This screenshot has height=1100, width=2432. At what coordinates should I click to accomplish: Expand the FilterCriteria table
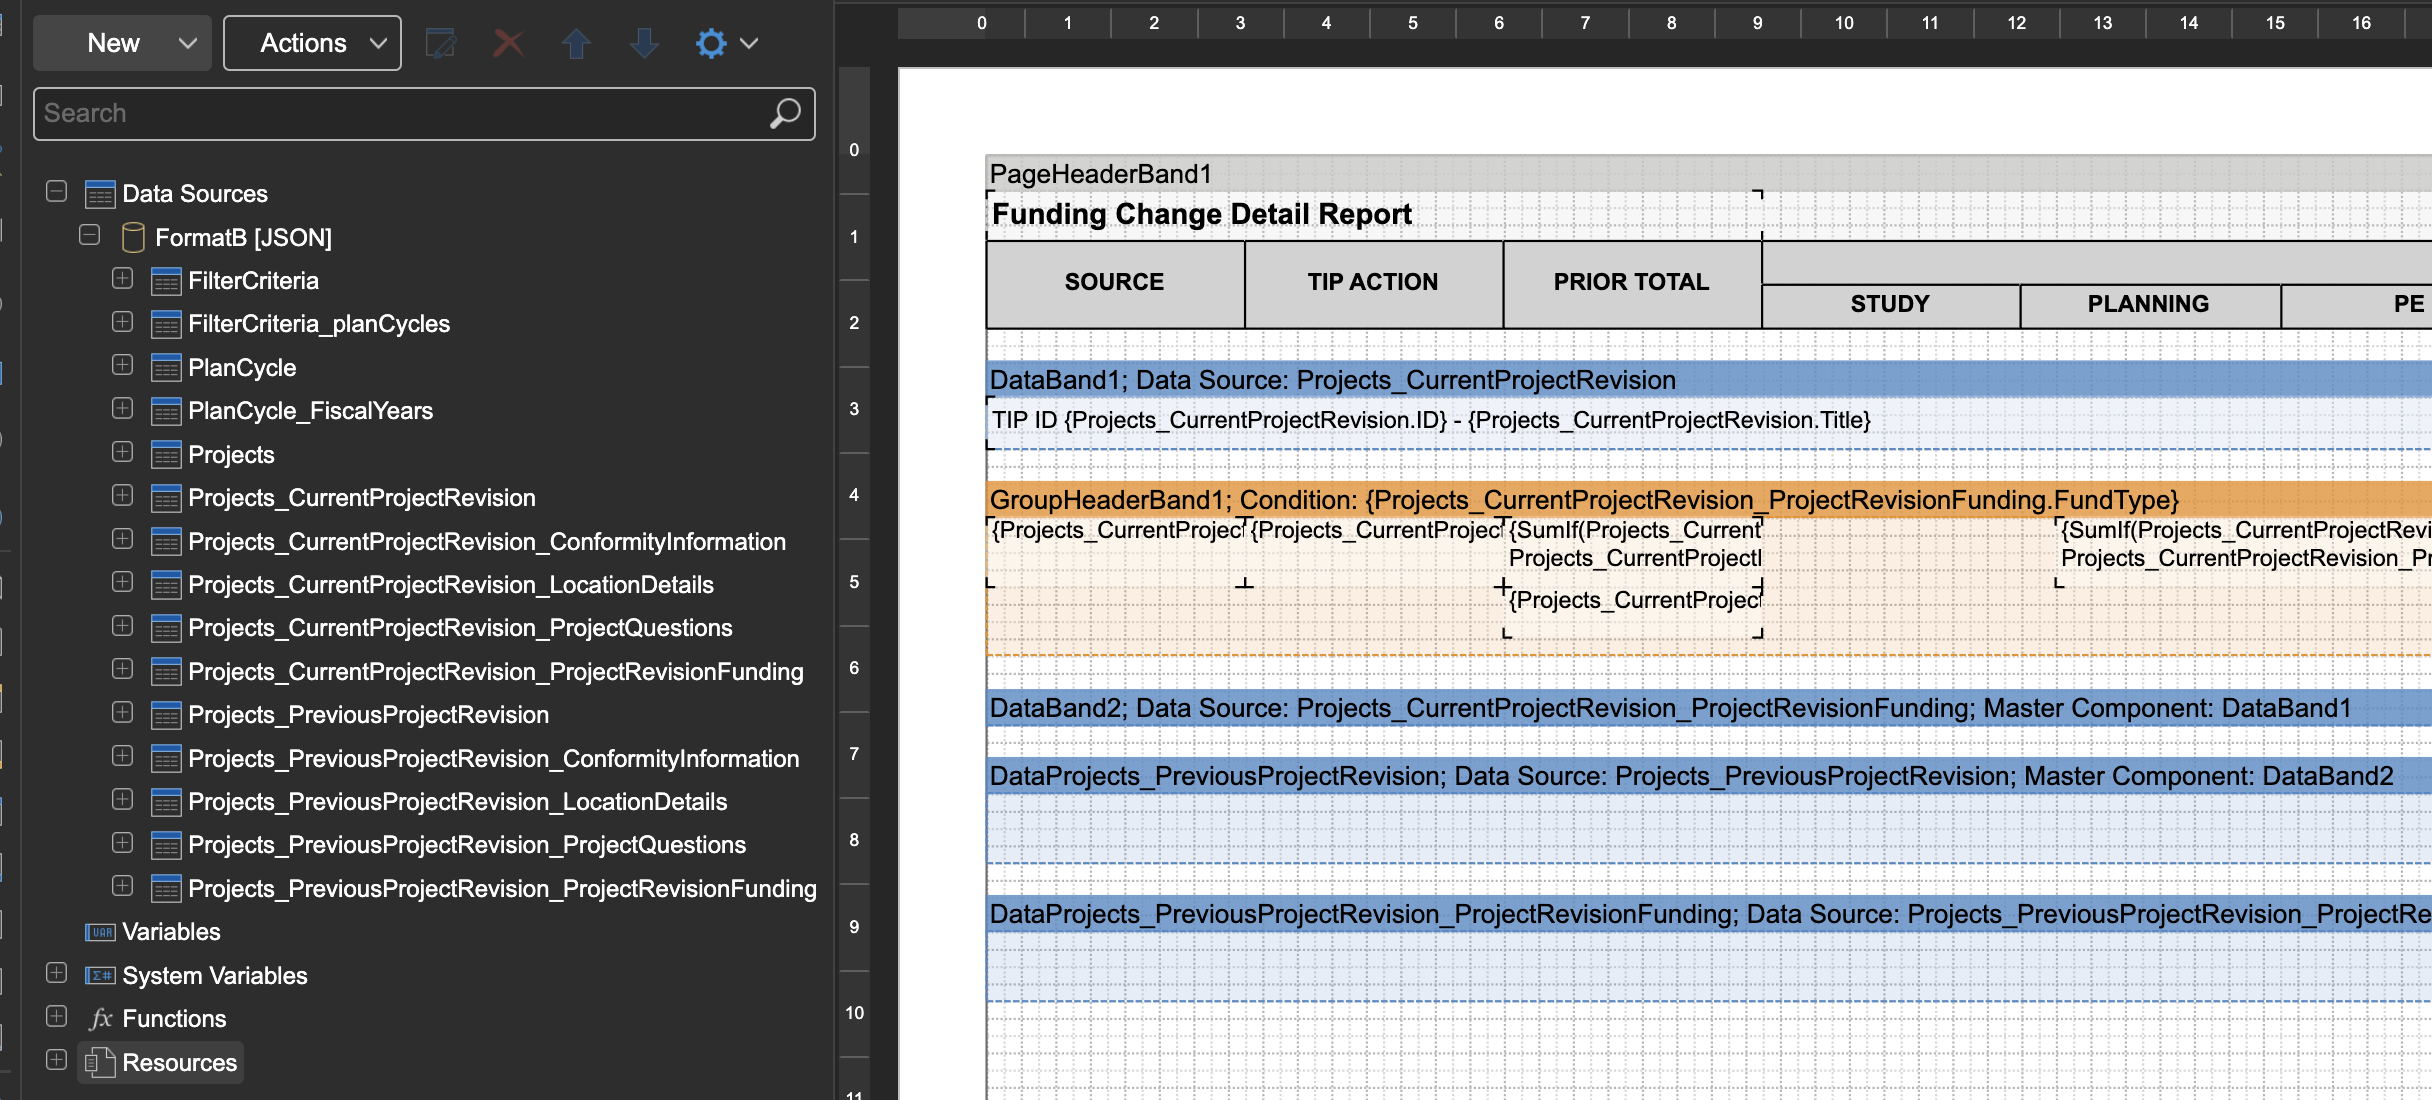tap(123, 278)
